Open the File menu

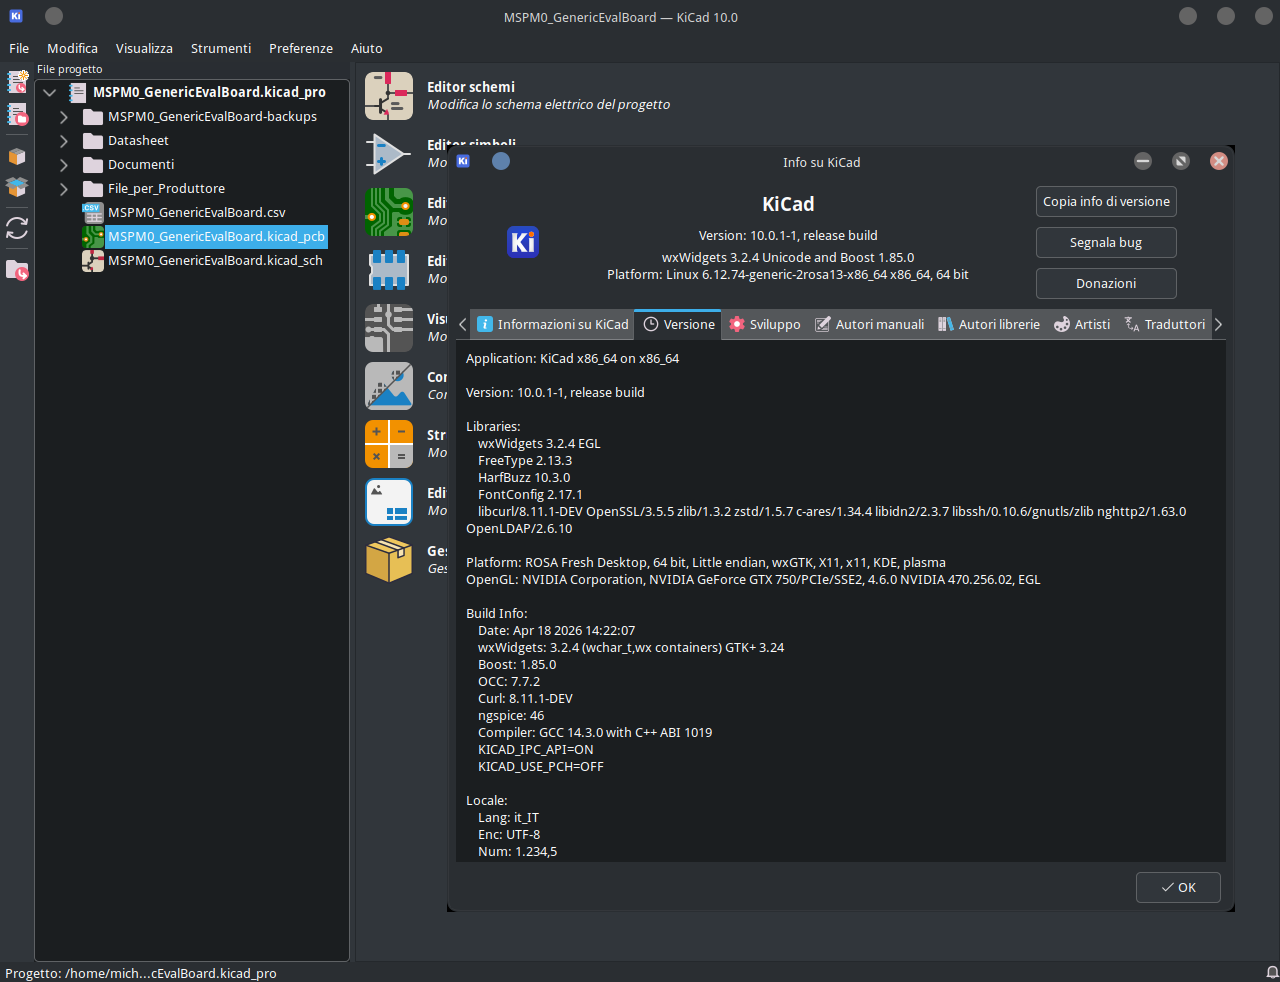19,48
